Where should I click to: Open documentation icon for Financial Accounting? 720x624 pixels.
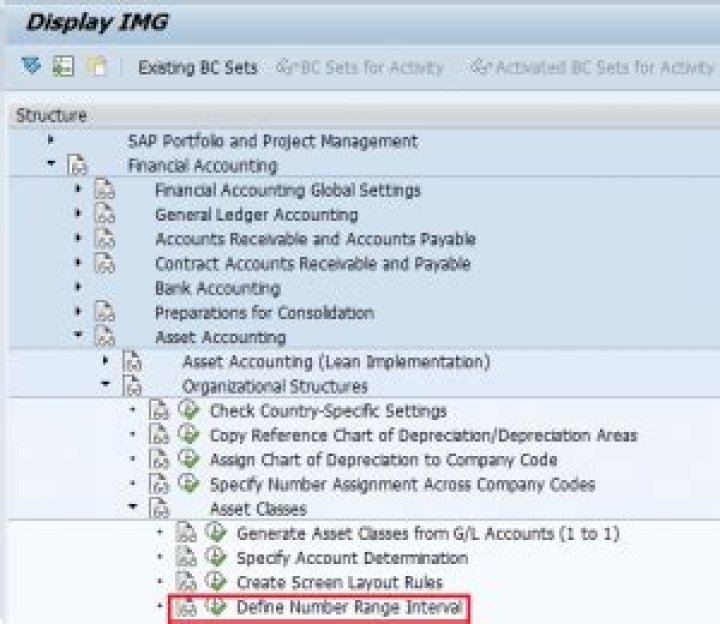tap(77, 165)
